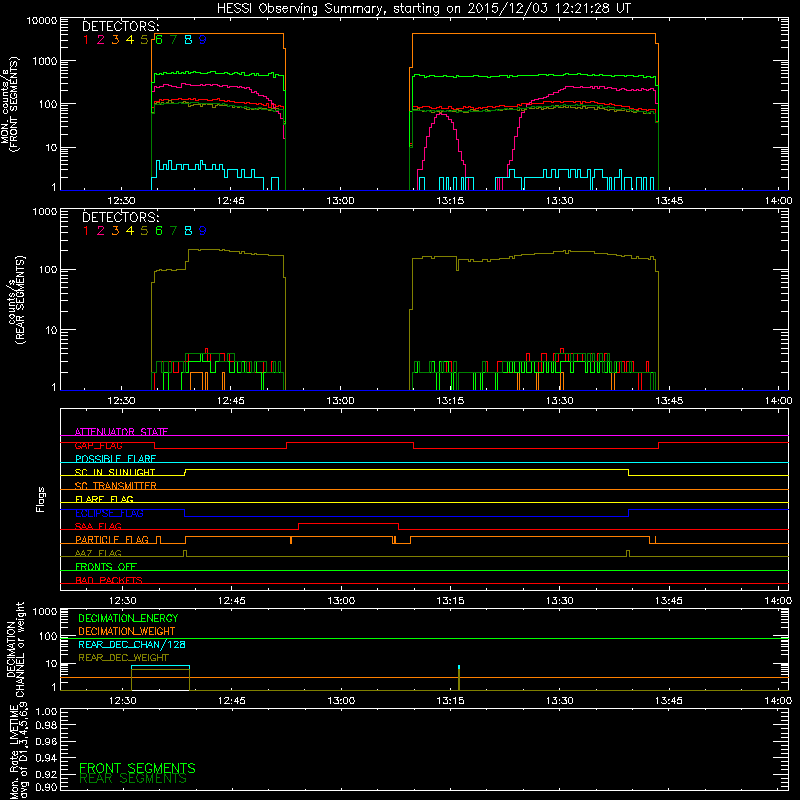Click orange detector 3 in rear segments legend
800x800 pixels.
(115, 231)
